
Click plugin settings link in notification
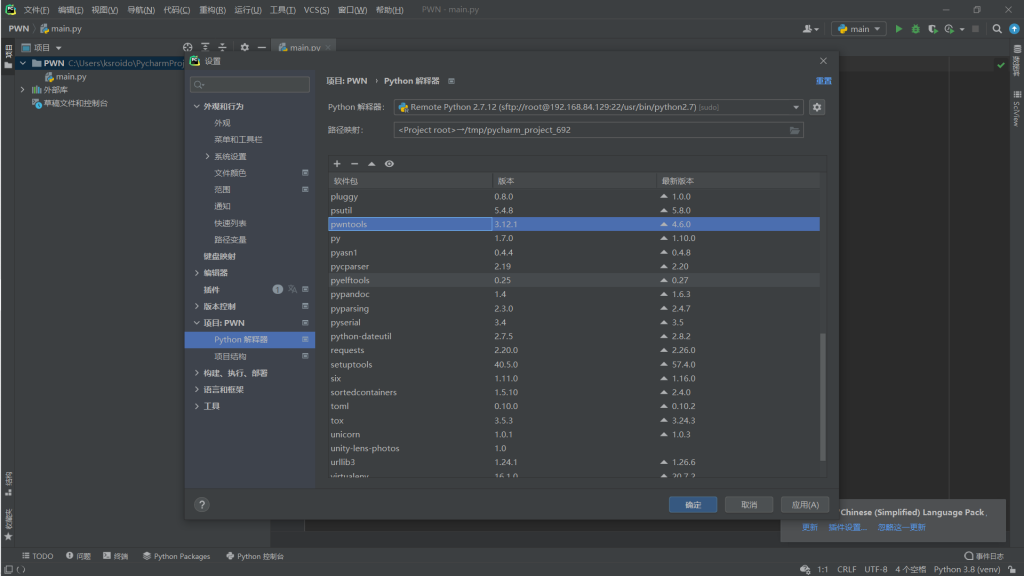pos(848,528)
